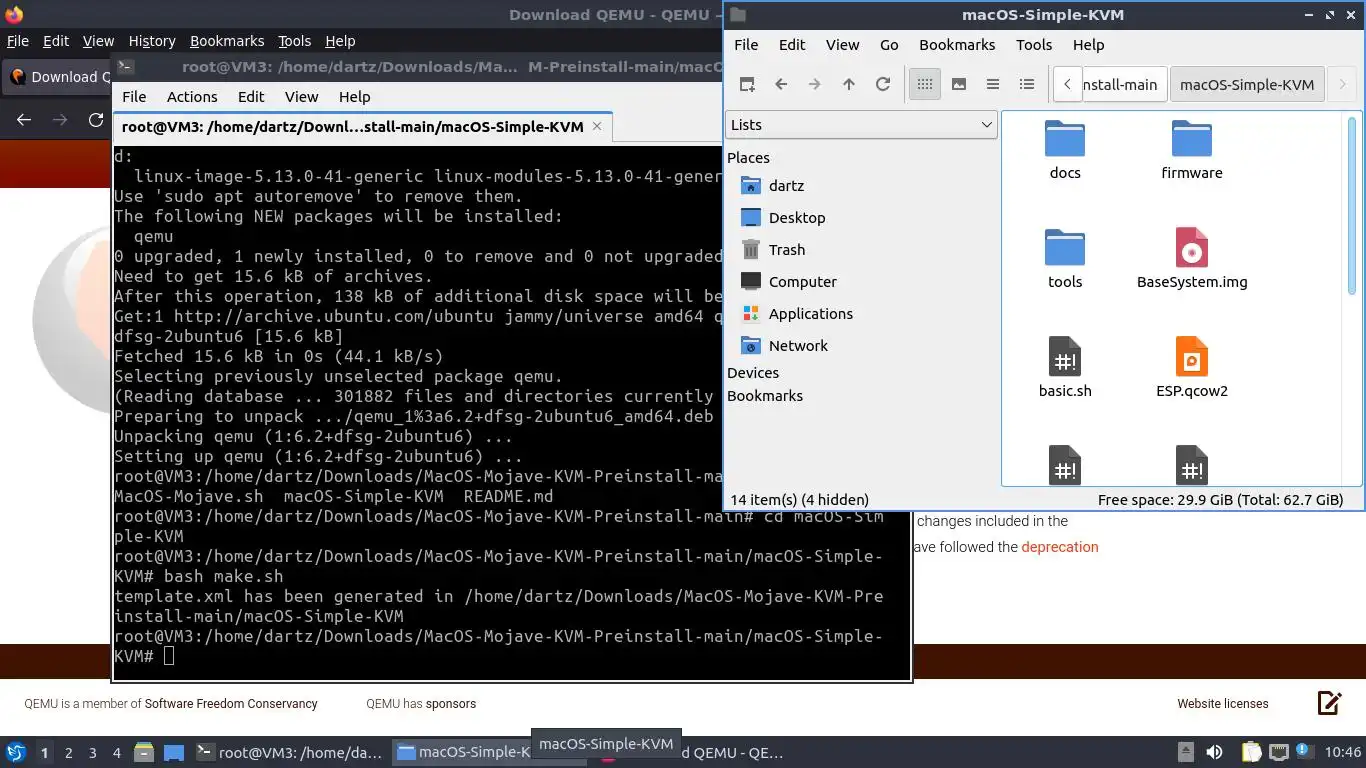1366x768 pixels.
Task: Reload the Firefox page
Action: click(96, 120)
